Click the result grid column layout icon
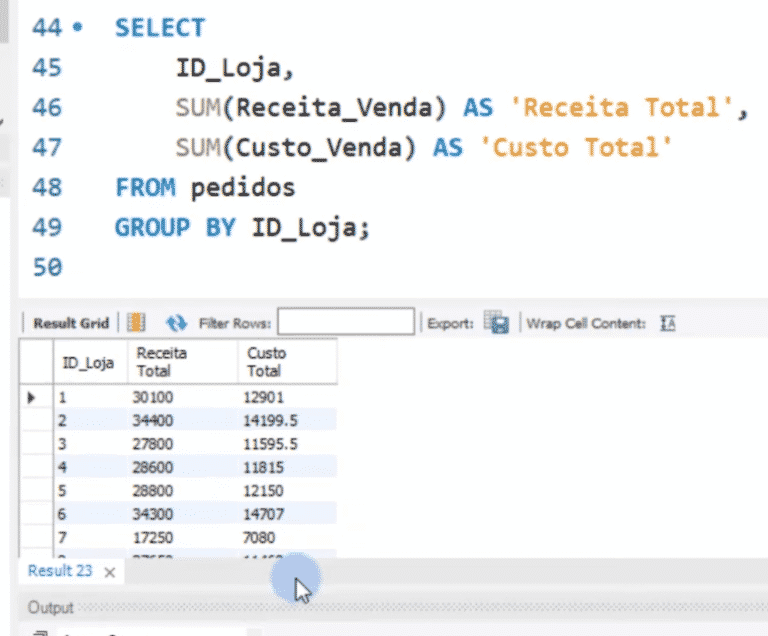The width and height of the screenshot is (768, 636). pyautogui.click(x=136, y=323)
